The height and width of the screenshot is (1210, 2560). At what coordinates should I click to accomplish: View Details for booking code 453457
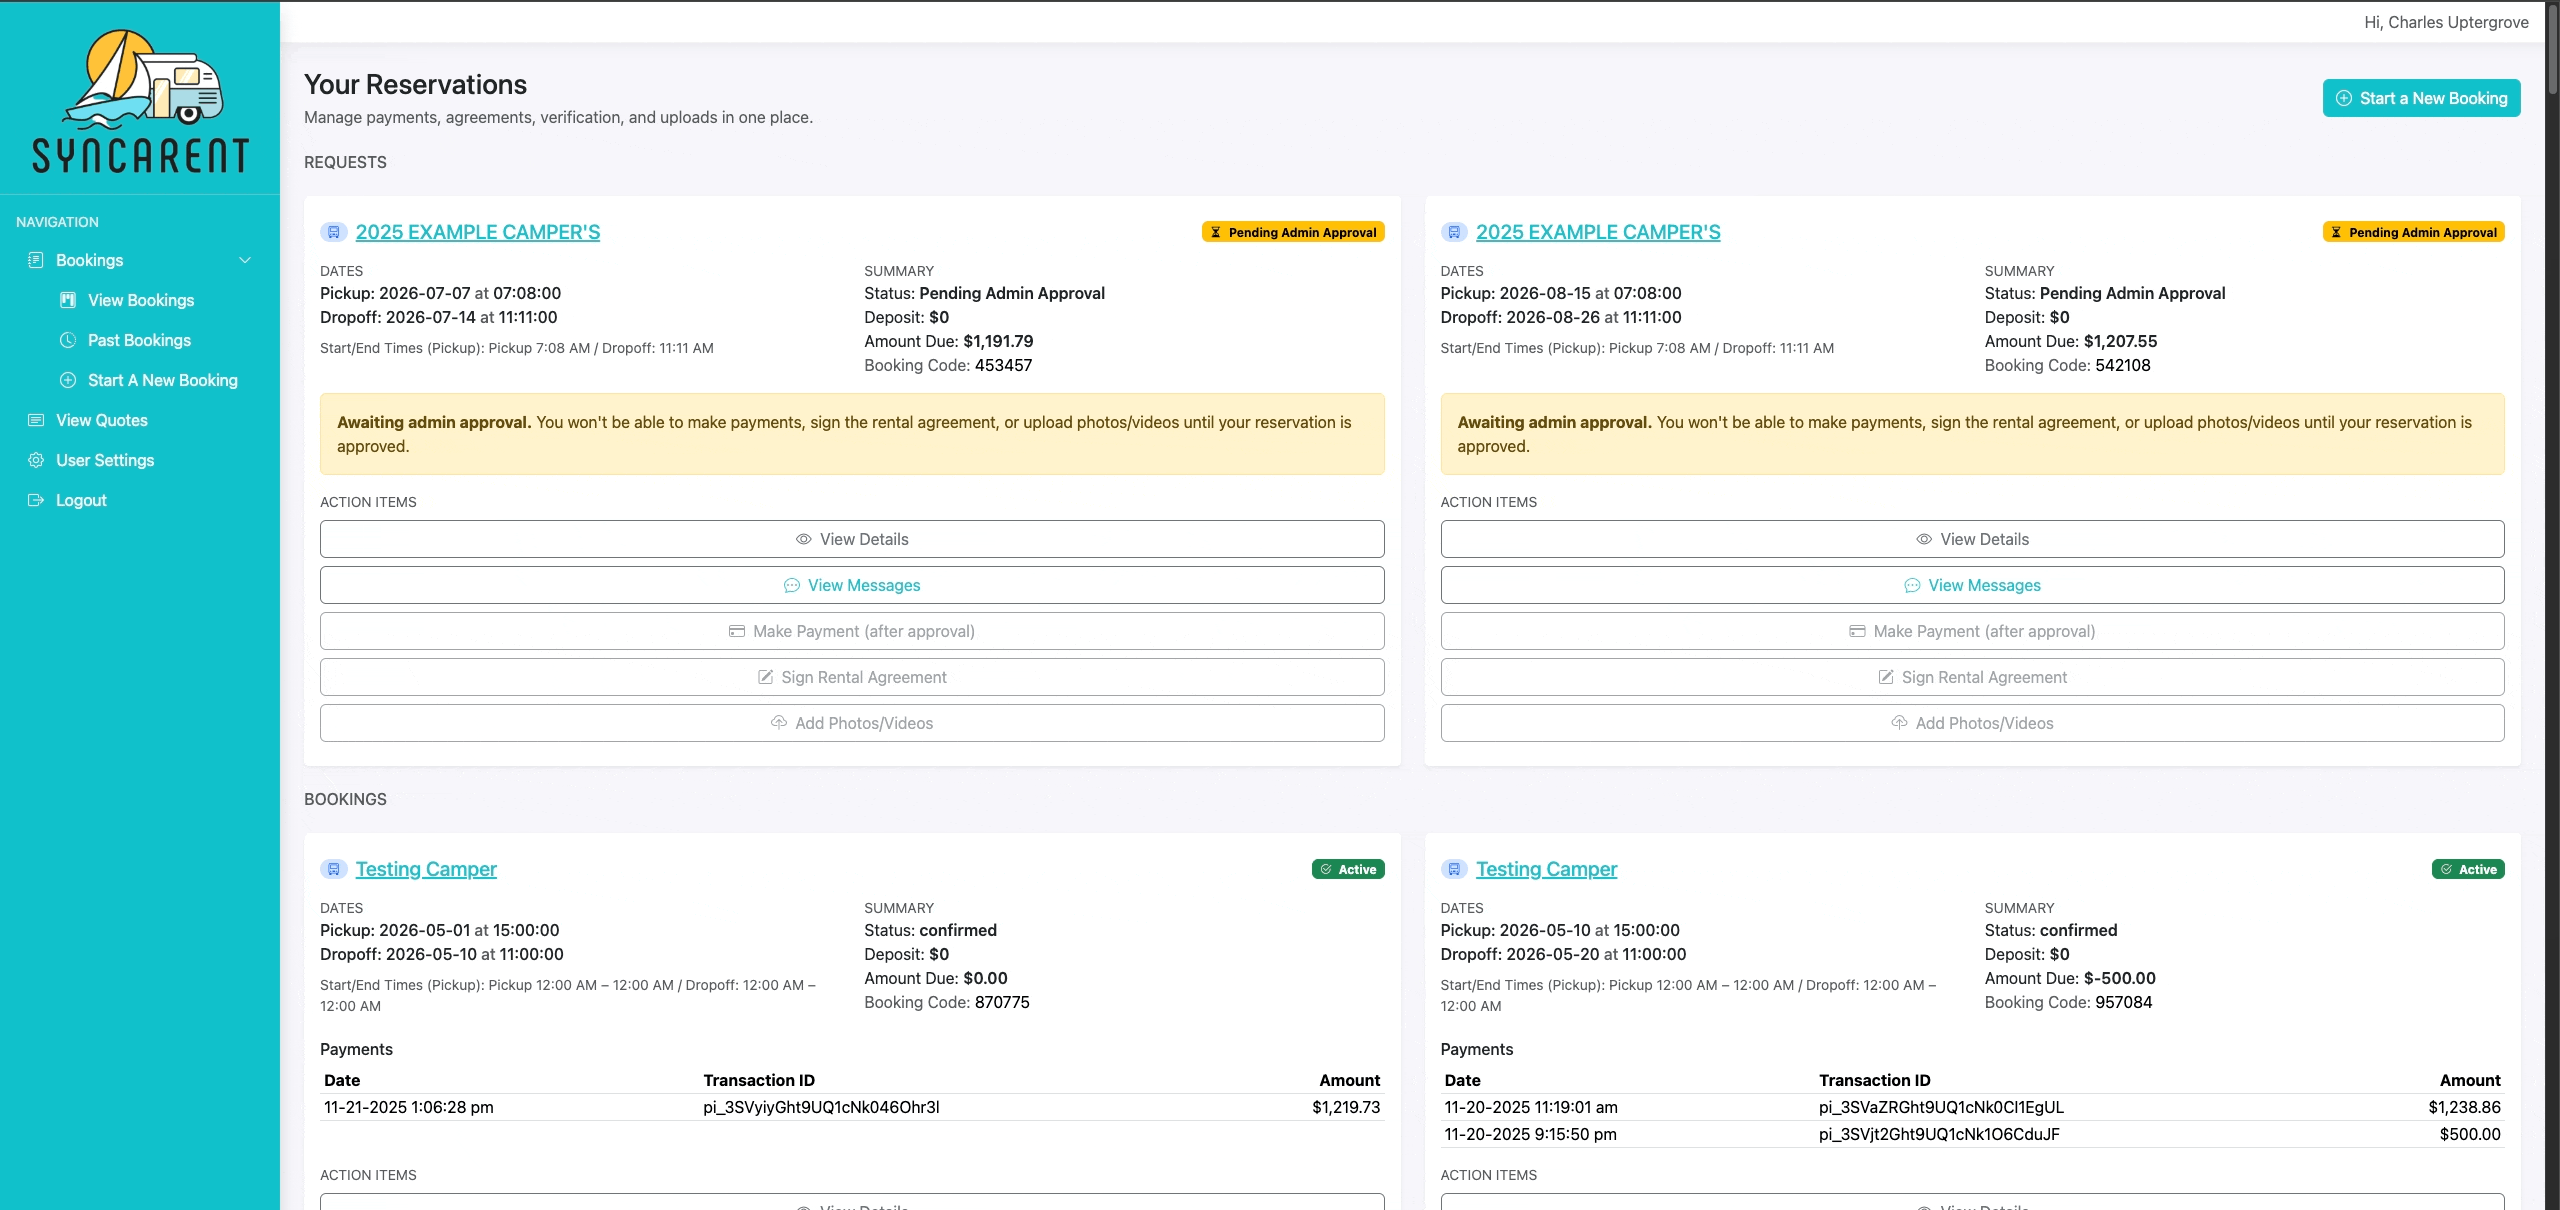point(852,539)
